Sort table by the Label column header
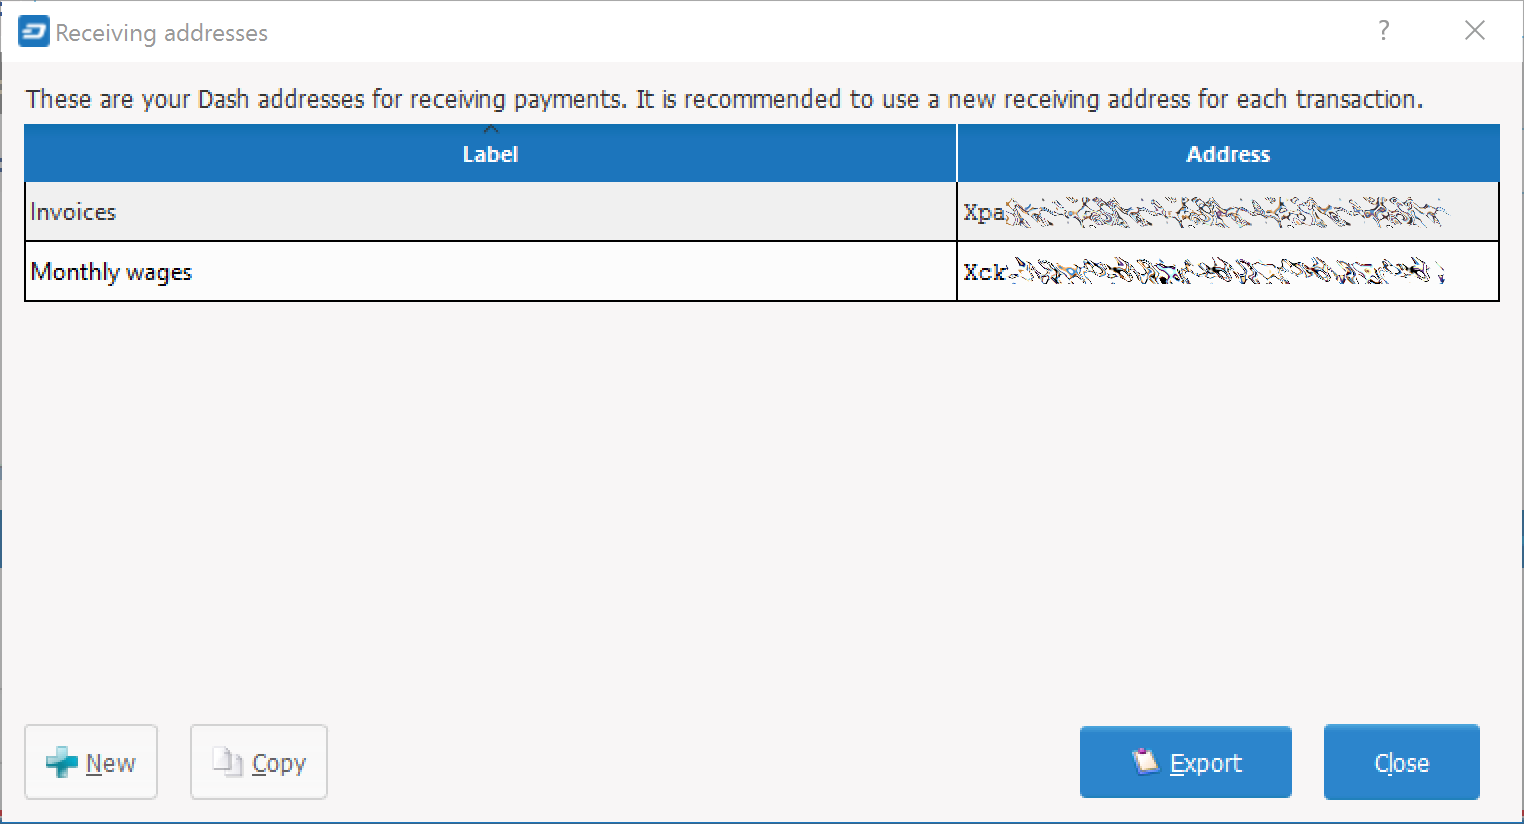Viewport: 1524px width, 824px height. [x=490, y=154]
